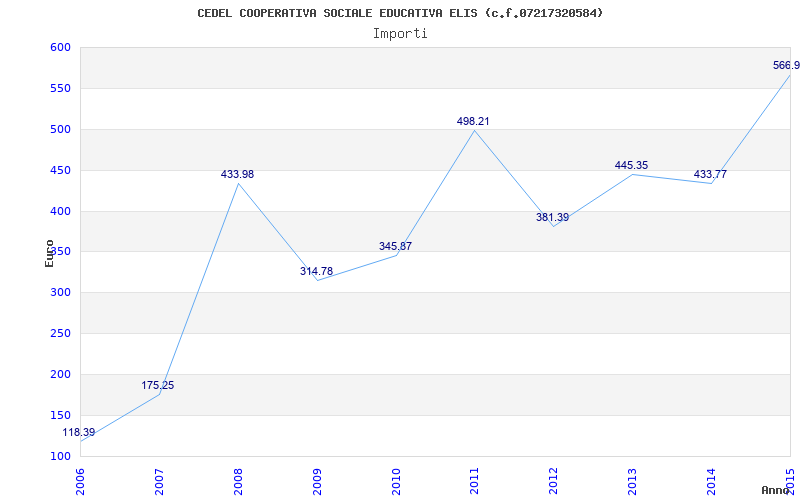The width and height of the screenshot is (800, 500).
Task: Click the 2011 x-axis label
Action: tap(474, 482)
